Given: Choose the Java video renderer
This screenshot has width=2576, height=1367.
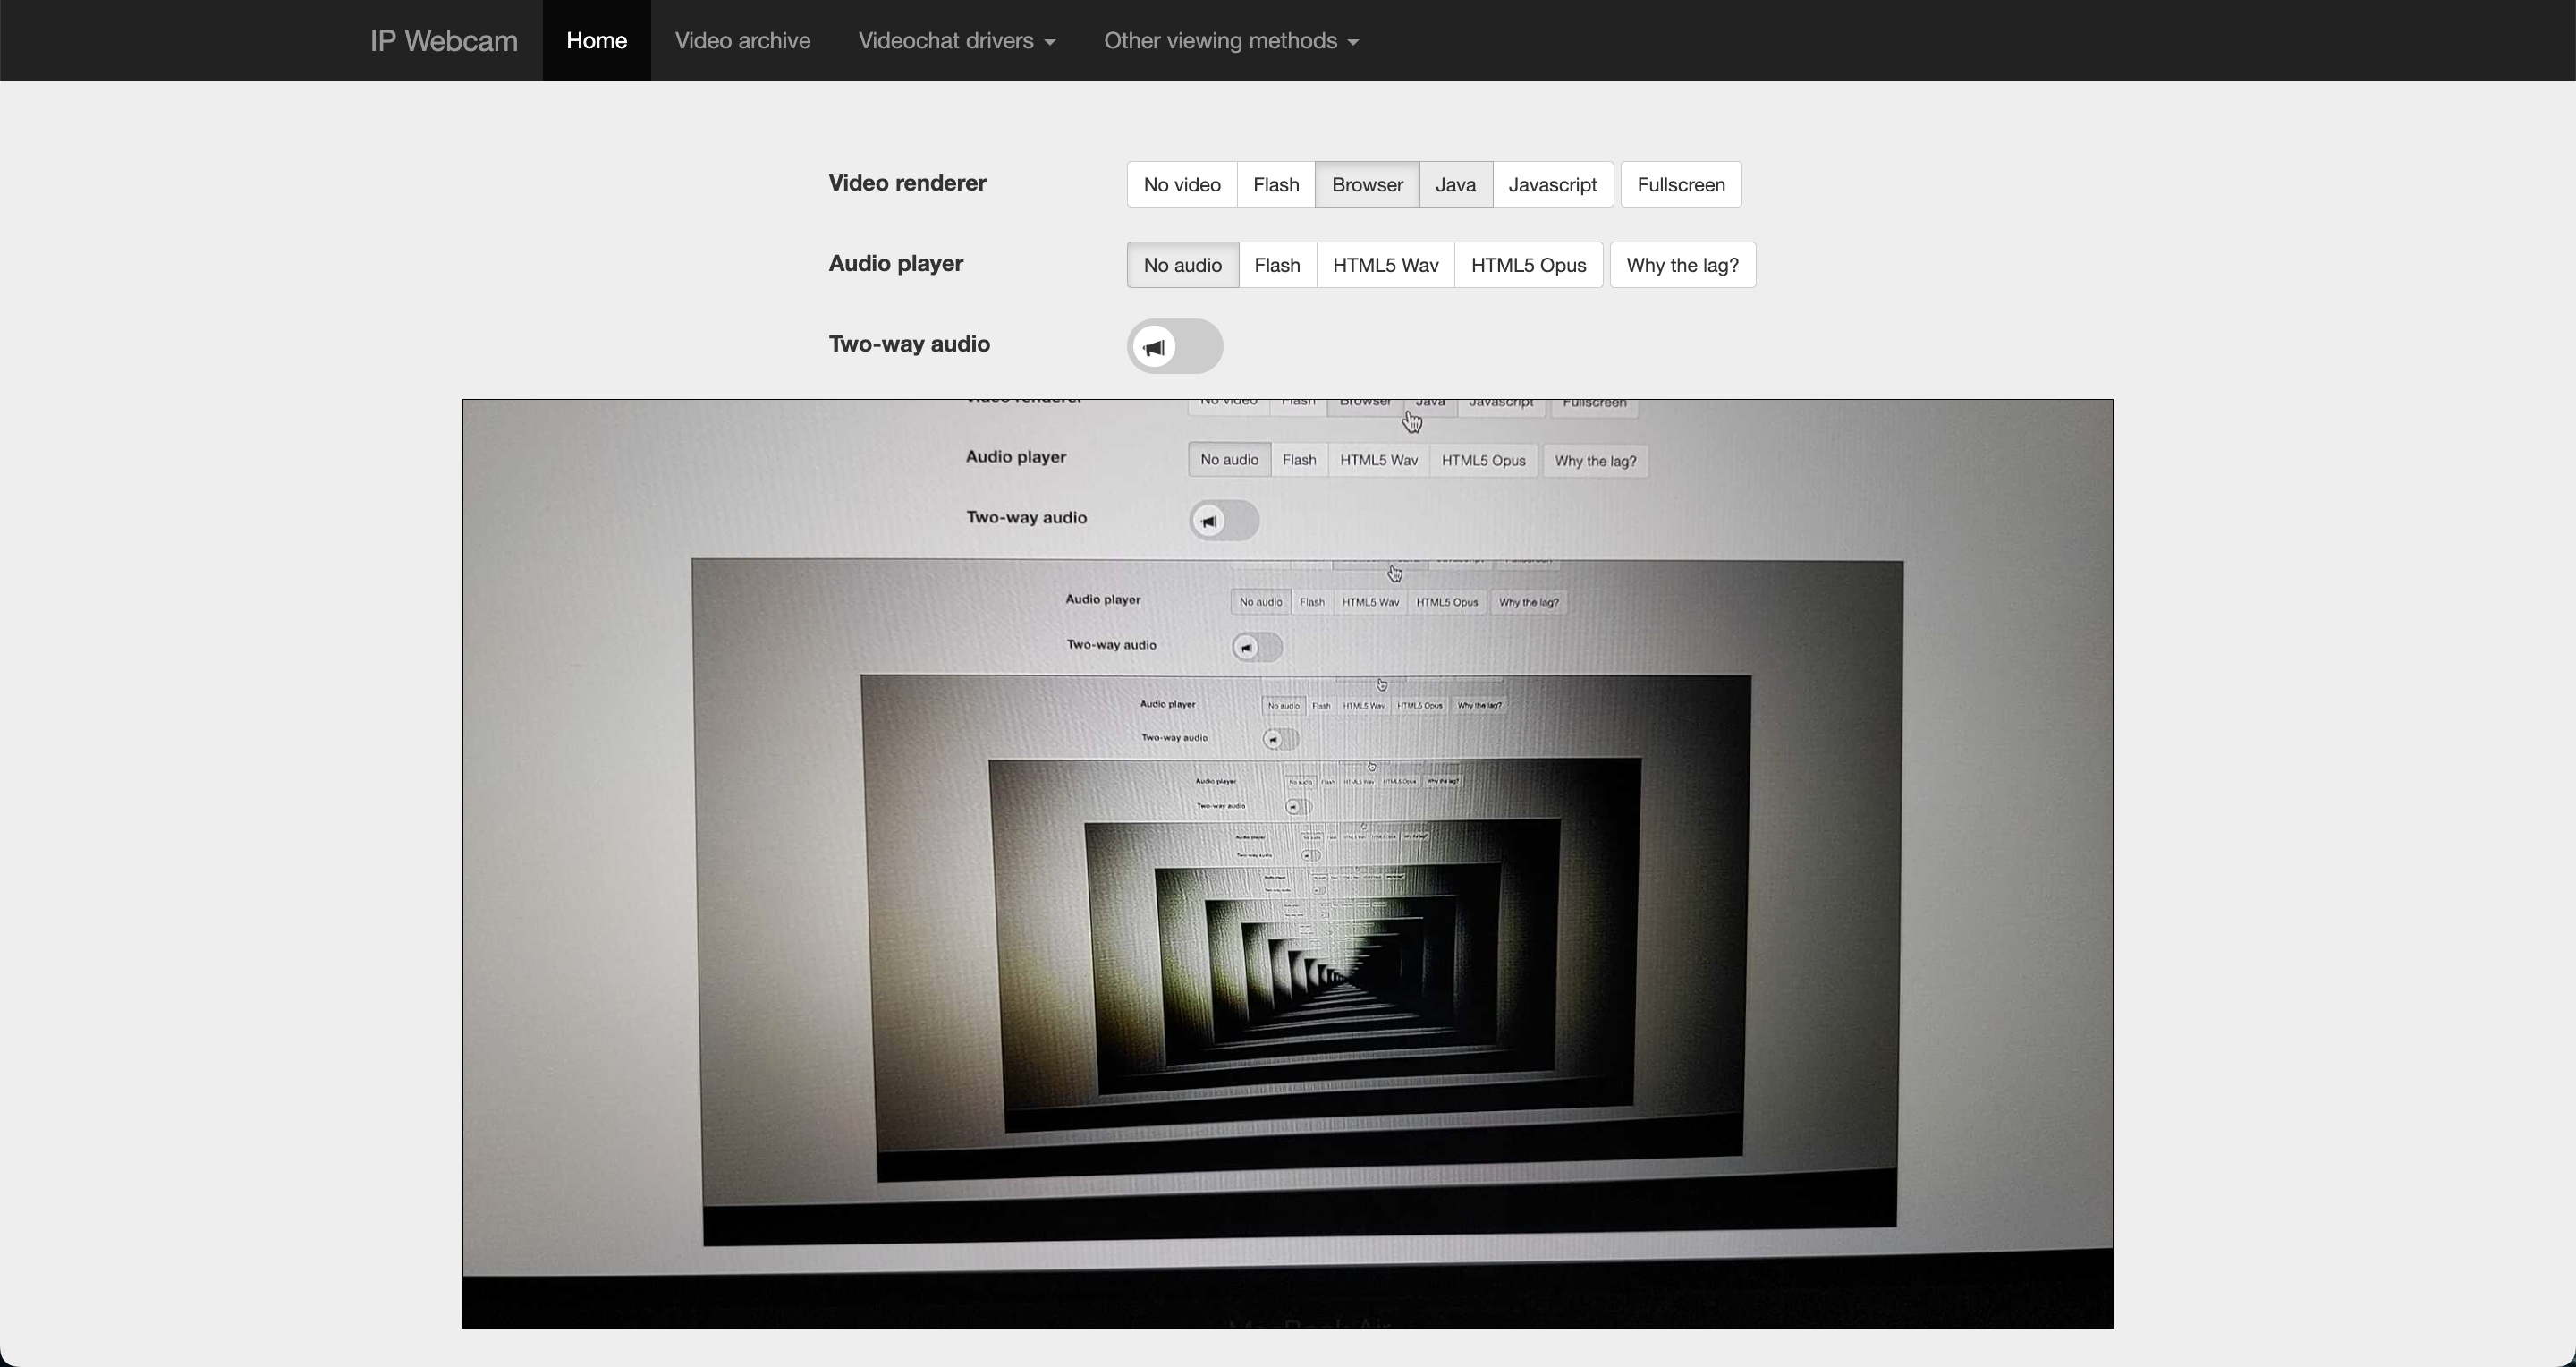Looking at the screenshot, I should 1455,185.
